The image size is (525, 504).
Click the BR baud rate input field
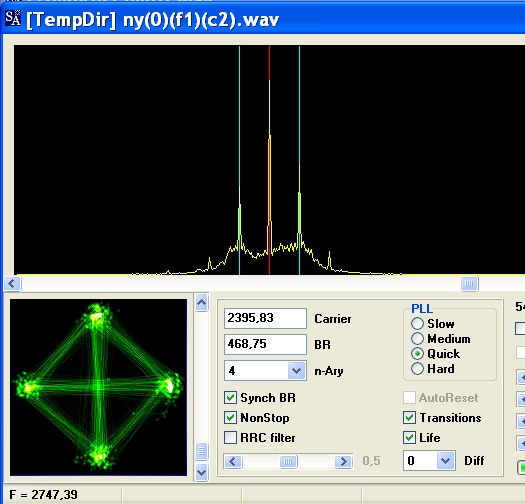(x=265, y=344)
